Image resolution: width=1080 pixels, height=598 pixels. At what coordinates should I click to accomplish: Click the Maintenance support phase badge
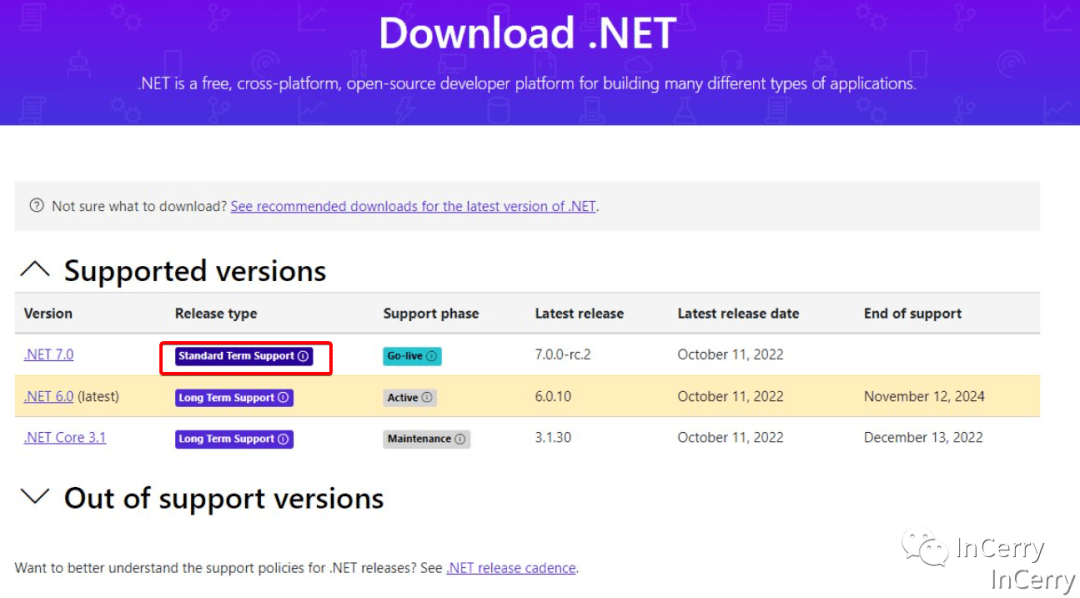point(419,439)
